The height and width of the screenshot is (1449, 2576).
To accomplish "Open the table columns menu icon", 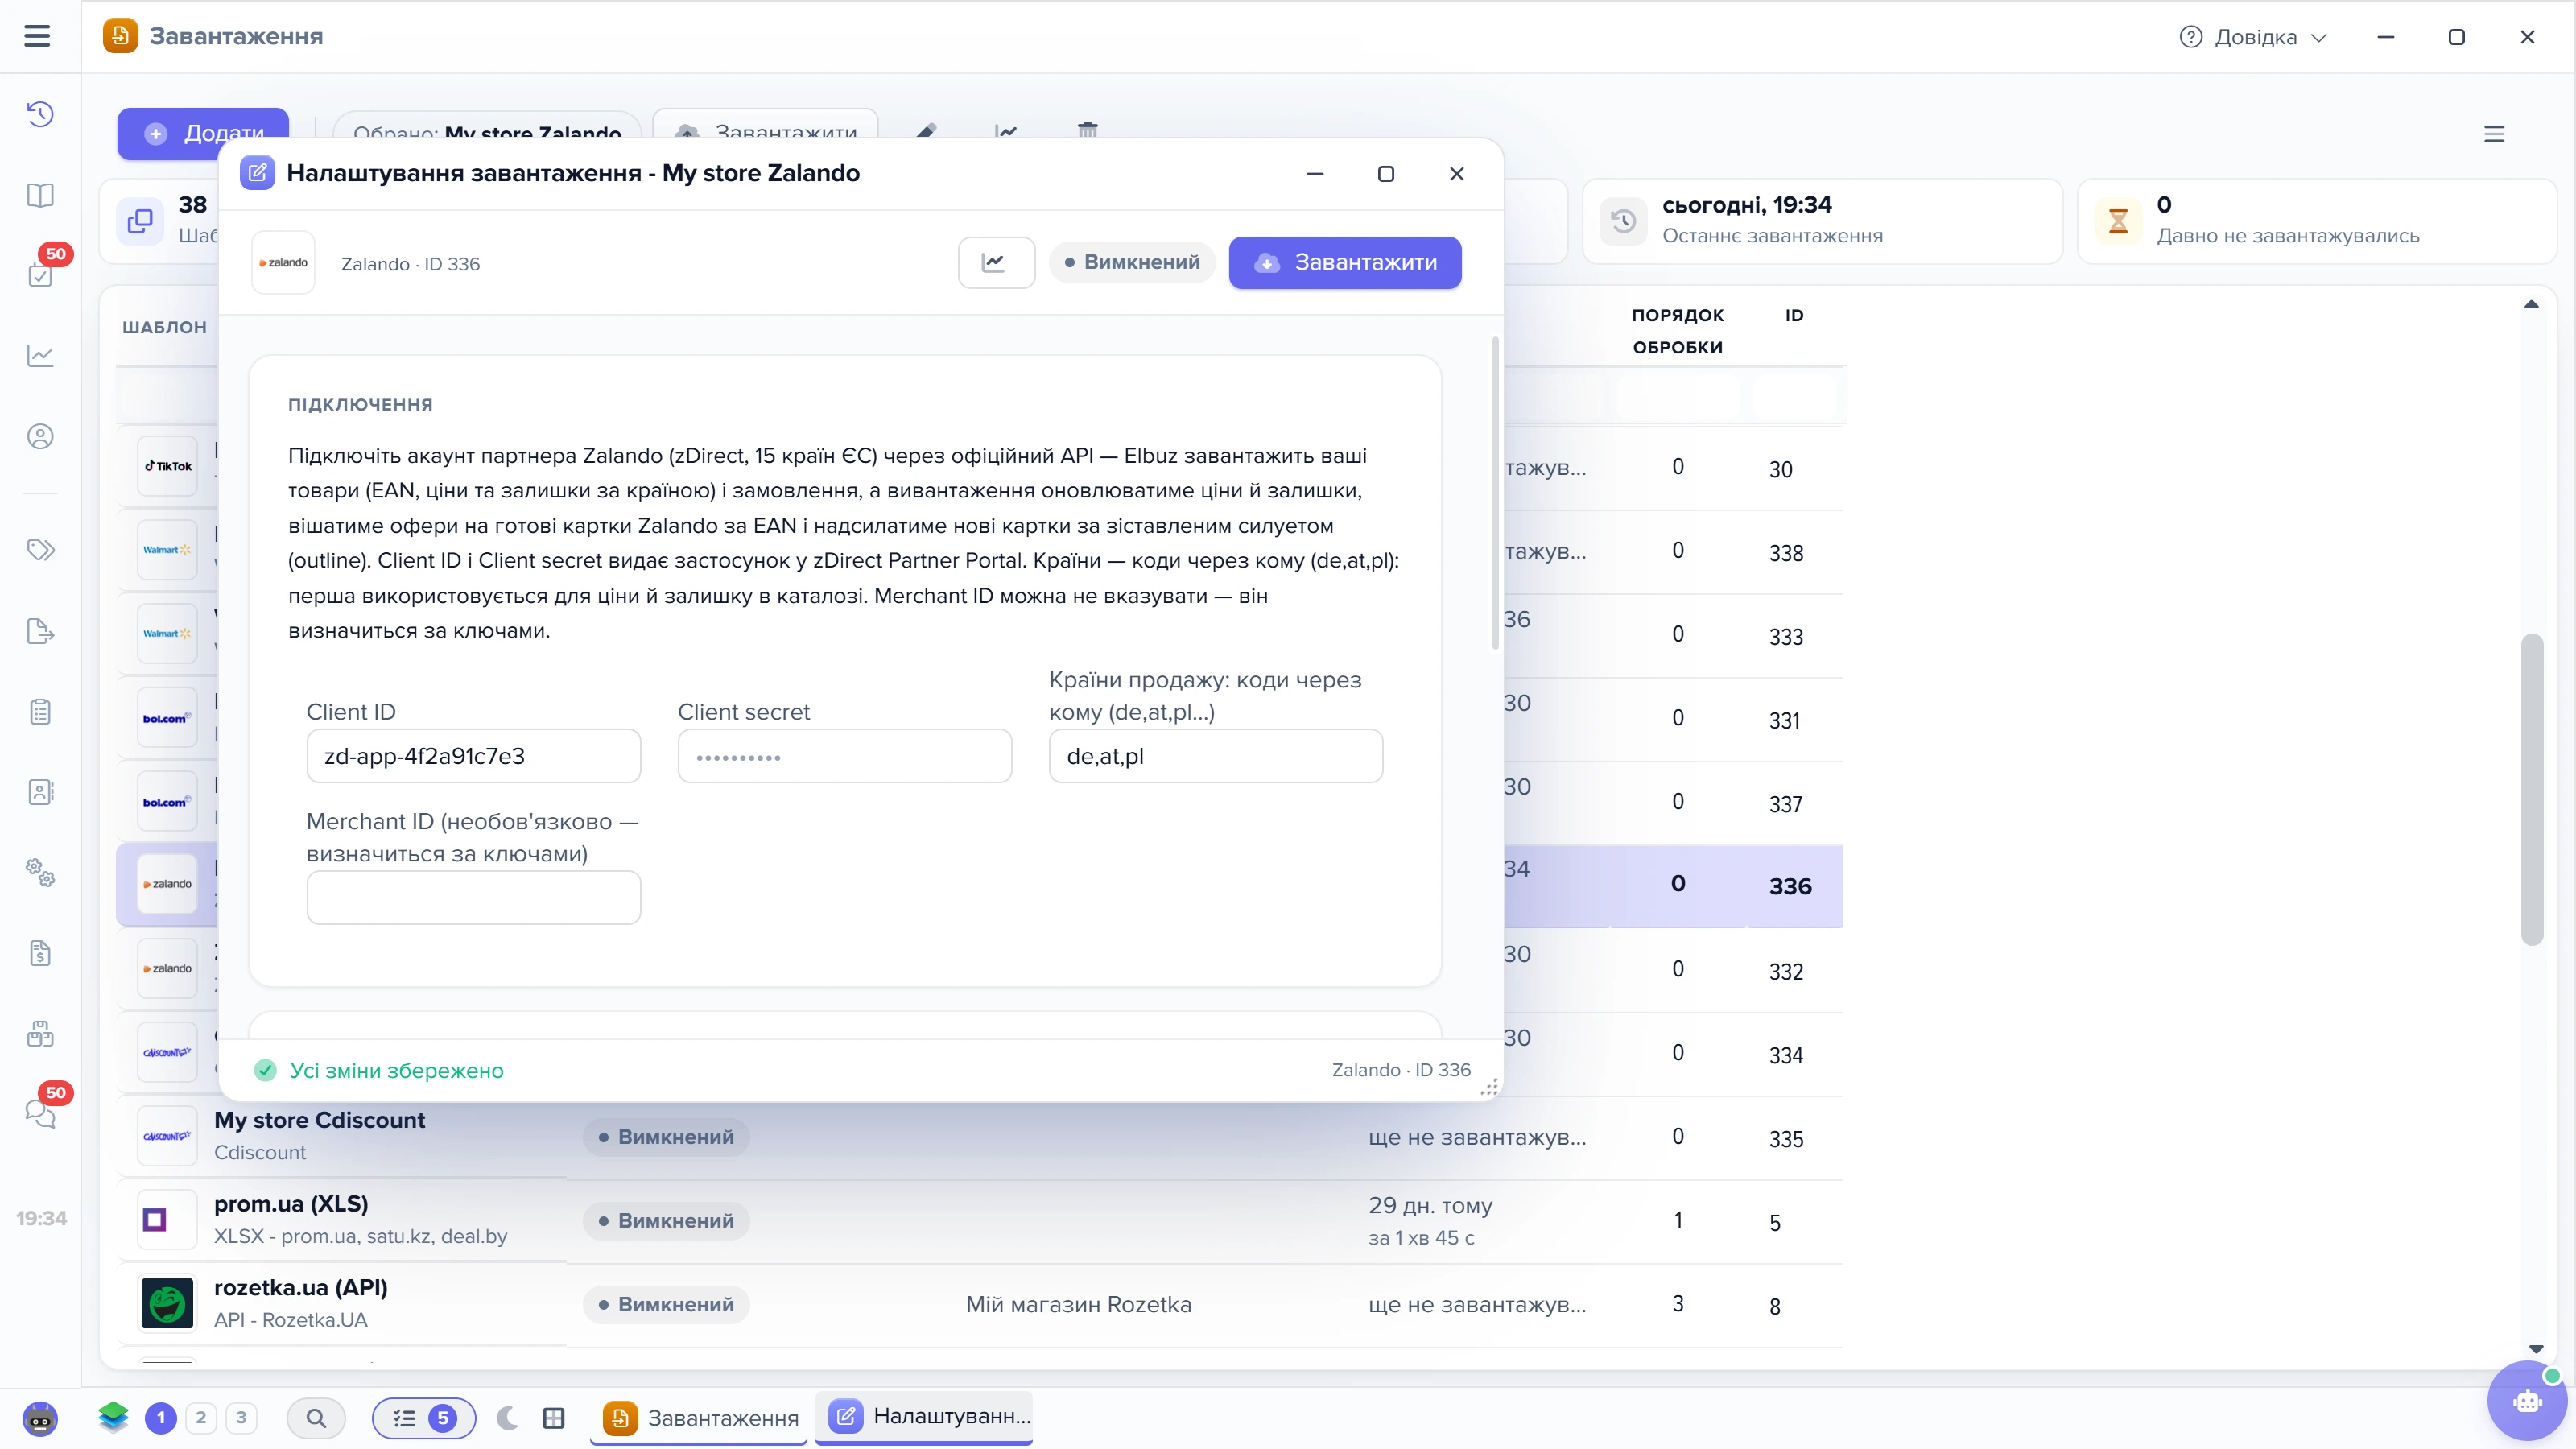I will [x=2494, y=134].
